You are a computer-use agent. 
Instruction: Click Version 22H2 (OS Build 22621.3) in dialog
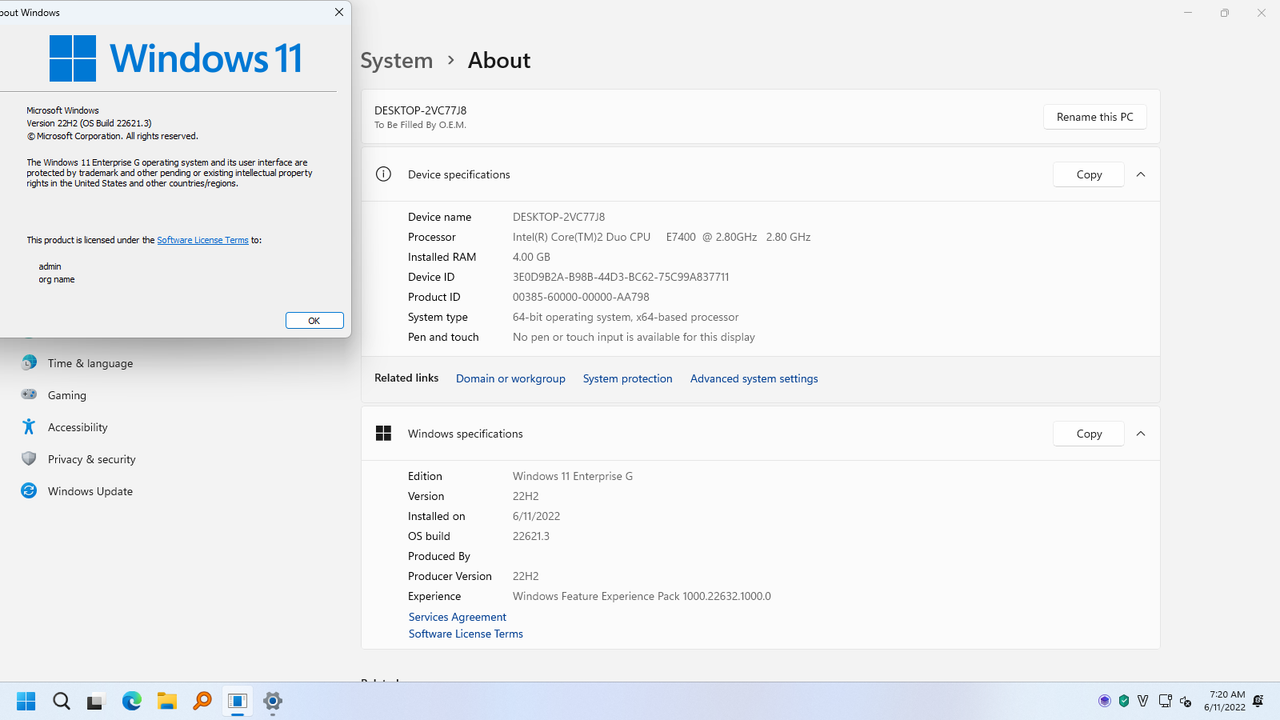point(89,123)
